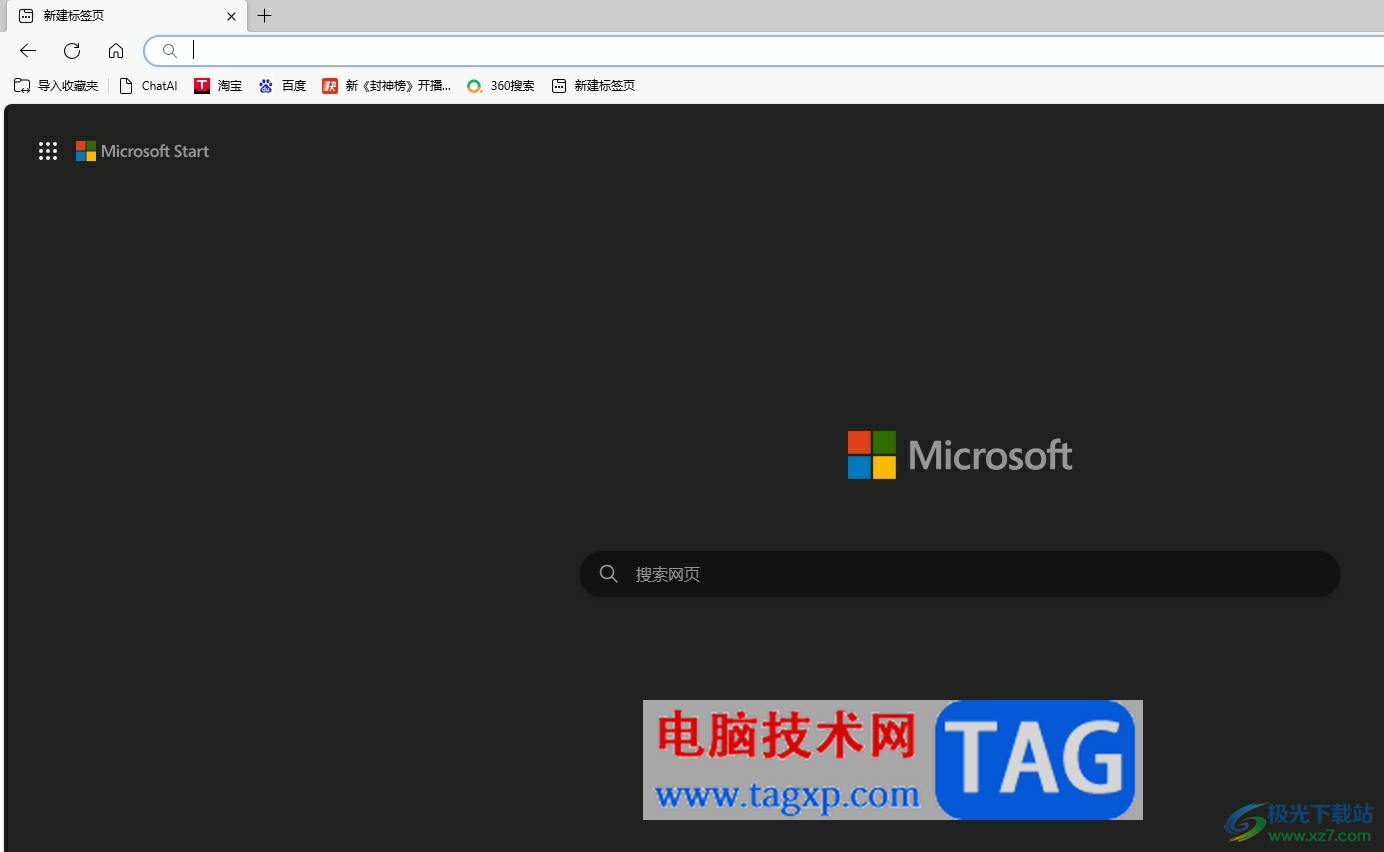Open the ChatAI bookmark
The width and height of the screenshot is (1384, 852).
(148, 86)
